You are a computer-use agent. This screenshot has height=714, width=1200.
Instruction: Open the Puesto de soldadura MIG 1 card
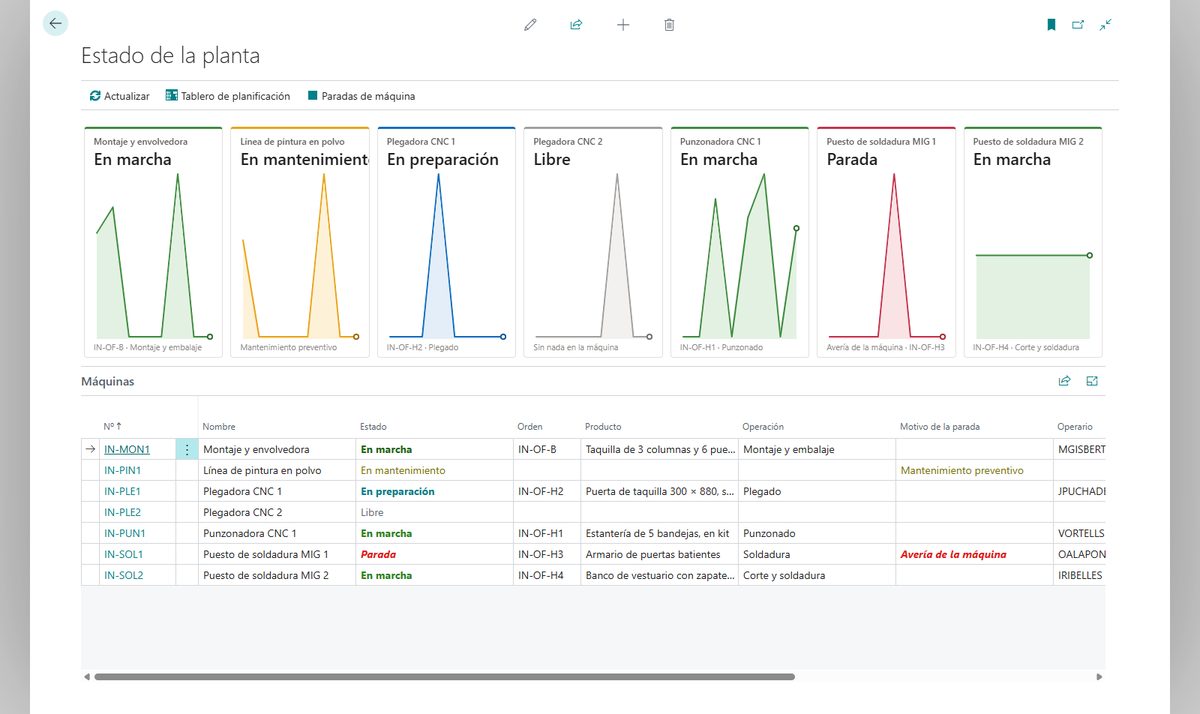tap(886, 242)
